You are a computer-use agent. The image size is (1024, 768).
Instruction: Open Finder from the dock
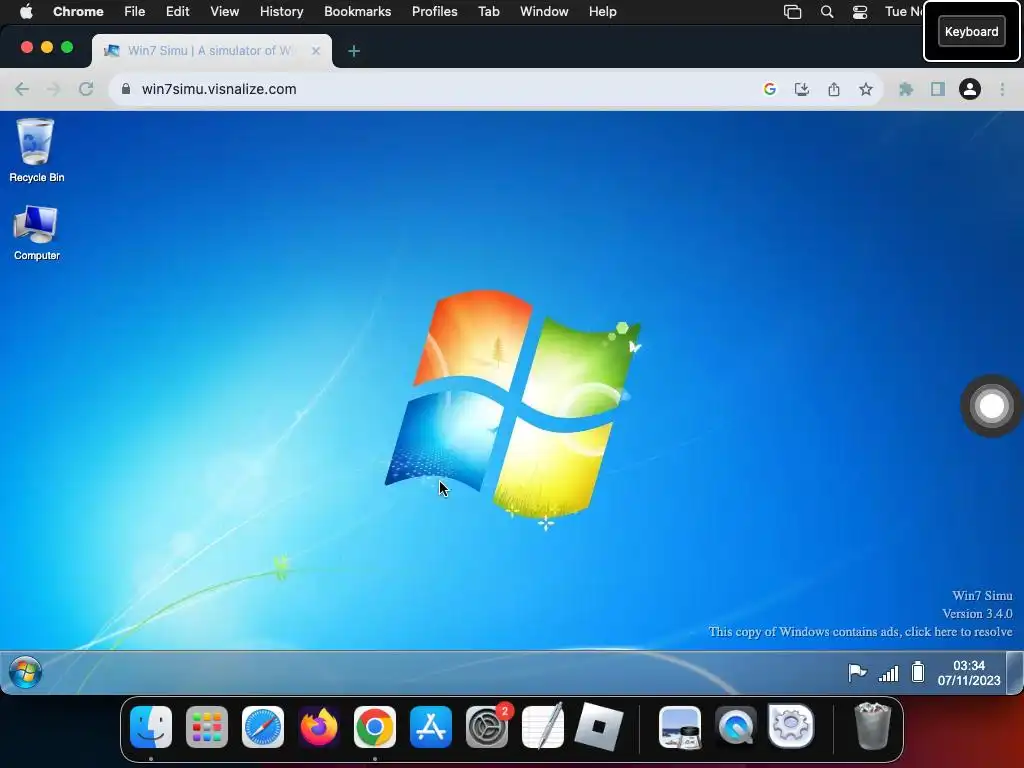click(x=151, y=727)
